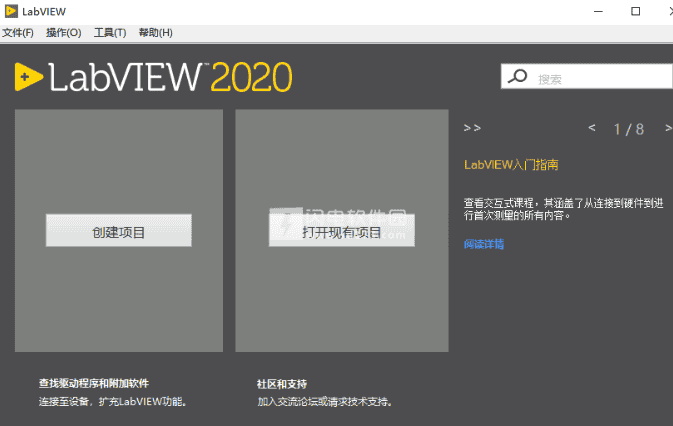Expand the side panel with >> chevrons
This screenshot has width=673, height=426.
(x=473, y=128)
